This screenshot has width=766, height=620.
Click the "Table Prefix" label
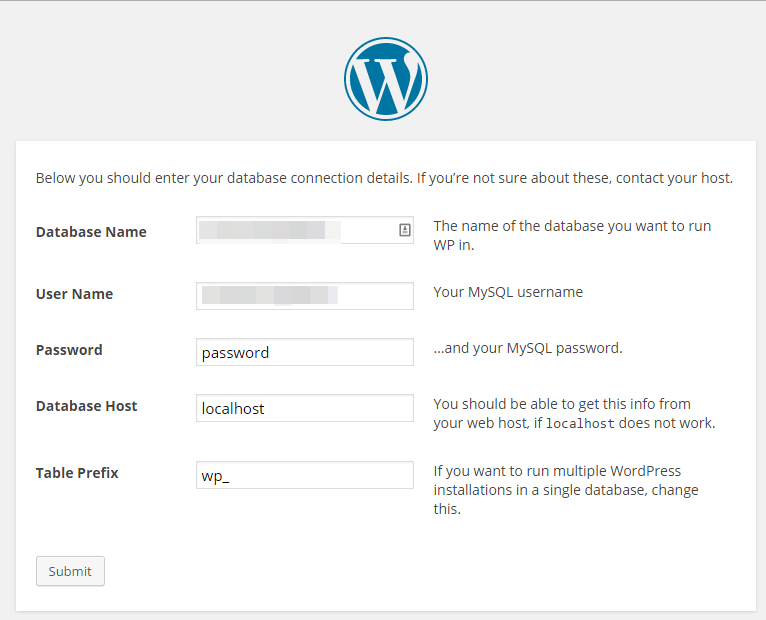coord(77,472)
